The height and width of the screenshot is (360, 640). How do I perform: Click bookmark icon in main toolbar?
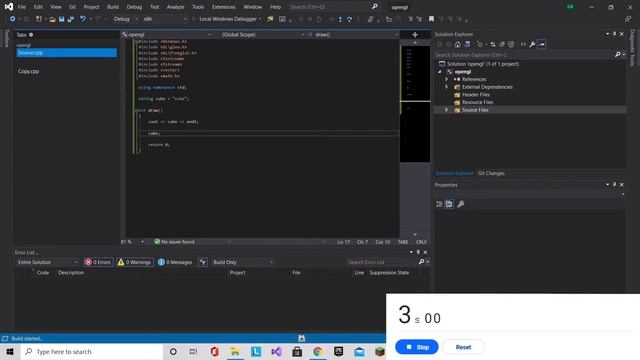click(431, 19)
